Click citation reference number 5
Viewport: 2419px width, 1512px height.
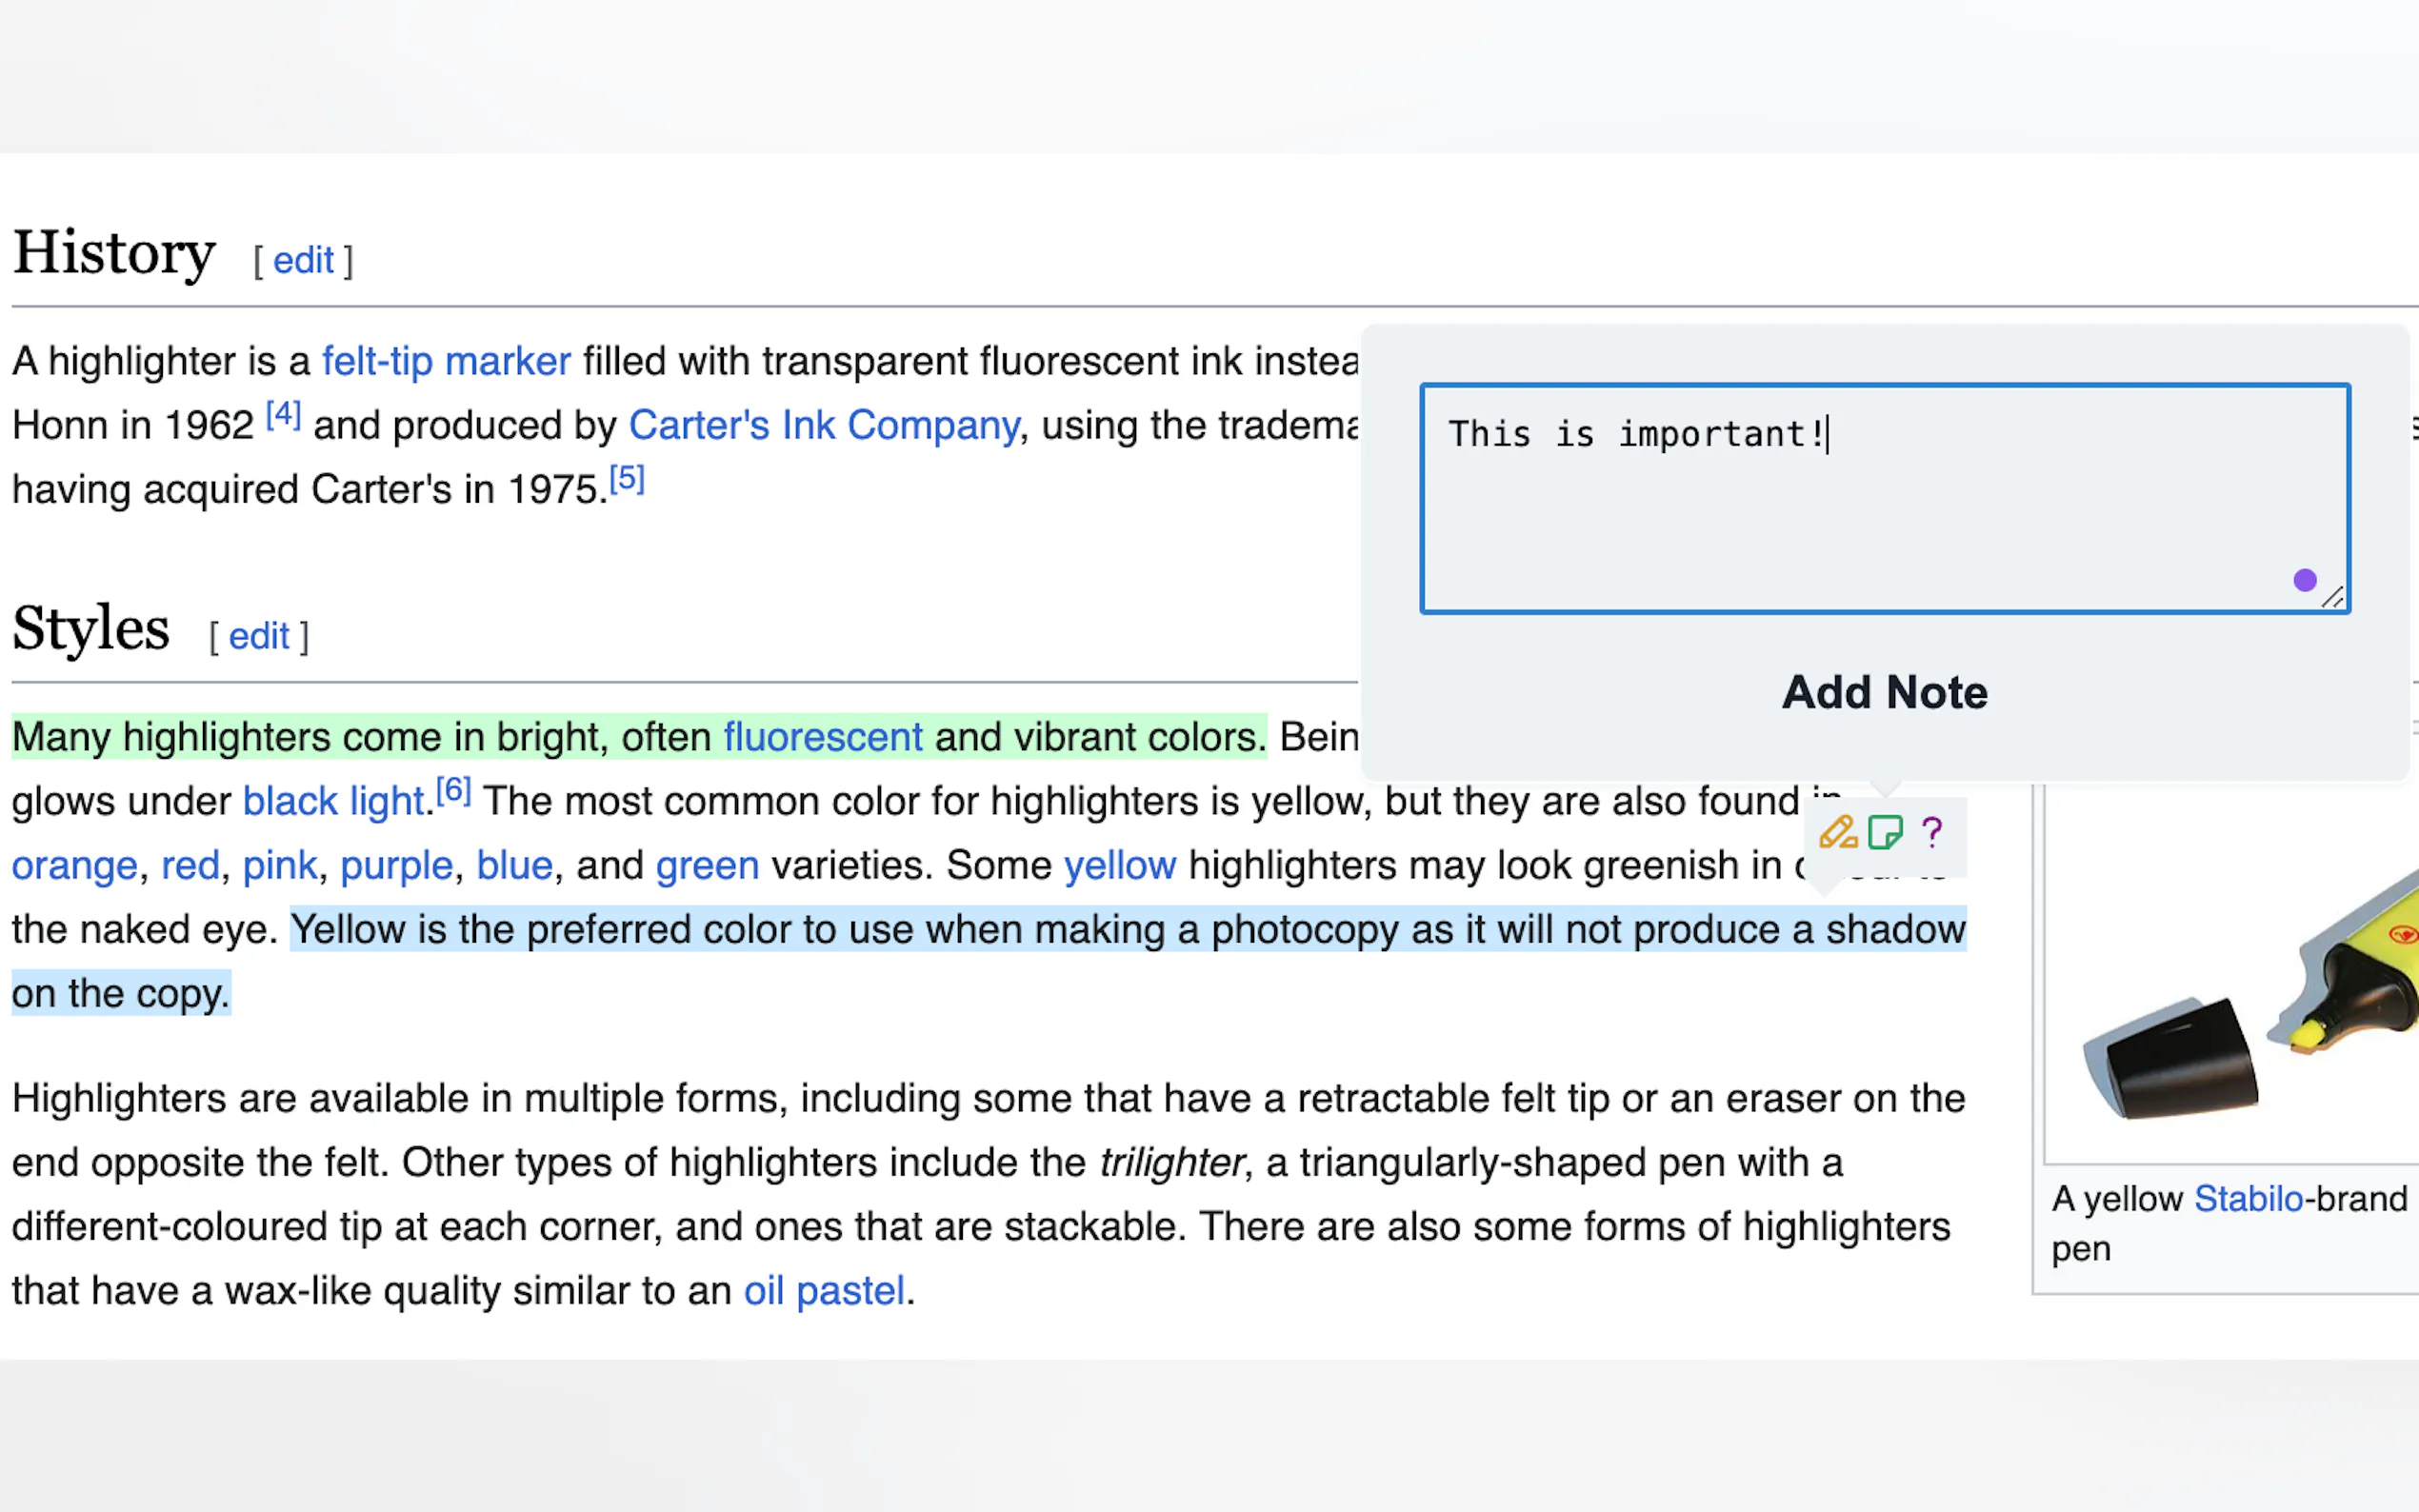point(627,479)
